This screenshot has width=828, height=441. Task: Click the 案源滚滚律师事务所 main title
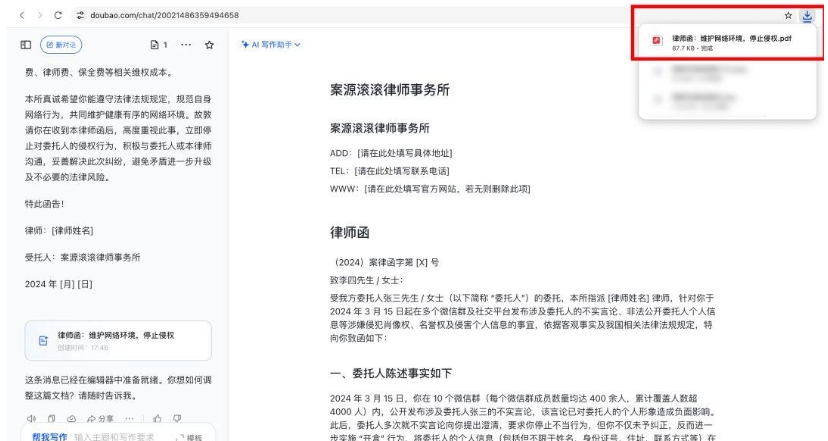pyautogui.click(x=390, y=90)
